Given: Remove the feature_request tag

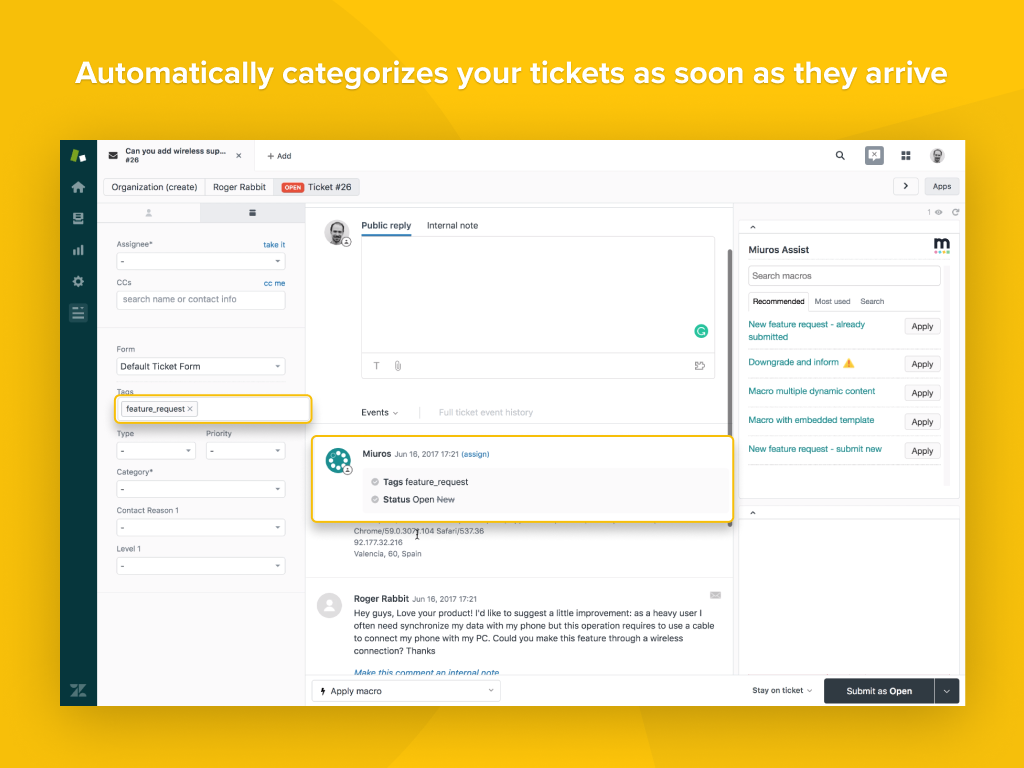Looking at the screenshot, I should 190,409.
